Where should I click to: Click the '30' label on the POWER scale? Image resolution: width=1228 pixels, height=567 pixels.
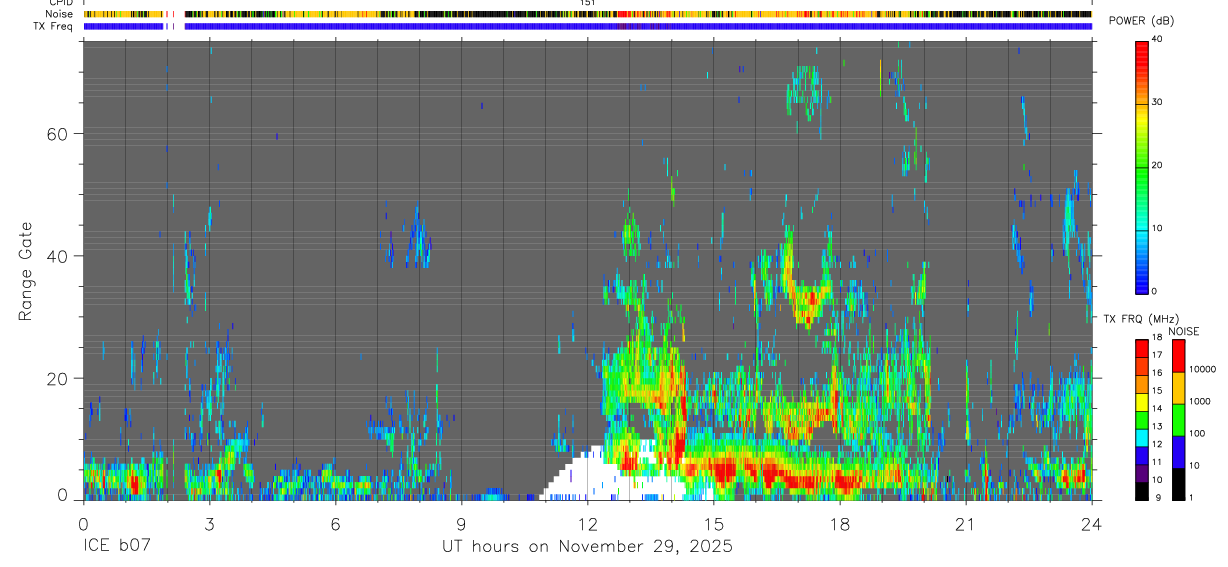pyautogui.click(x=1159, y=103)
